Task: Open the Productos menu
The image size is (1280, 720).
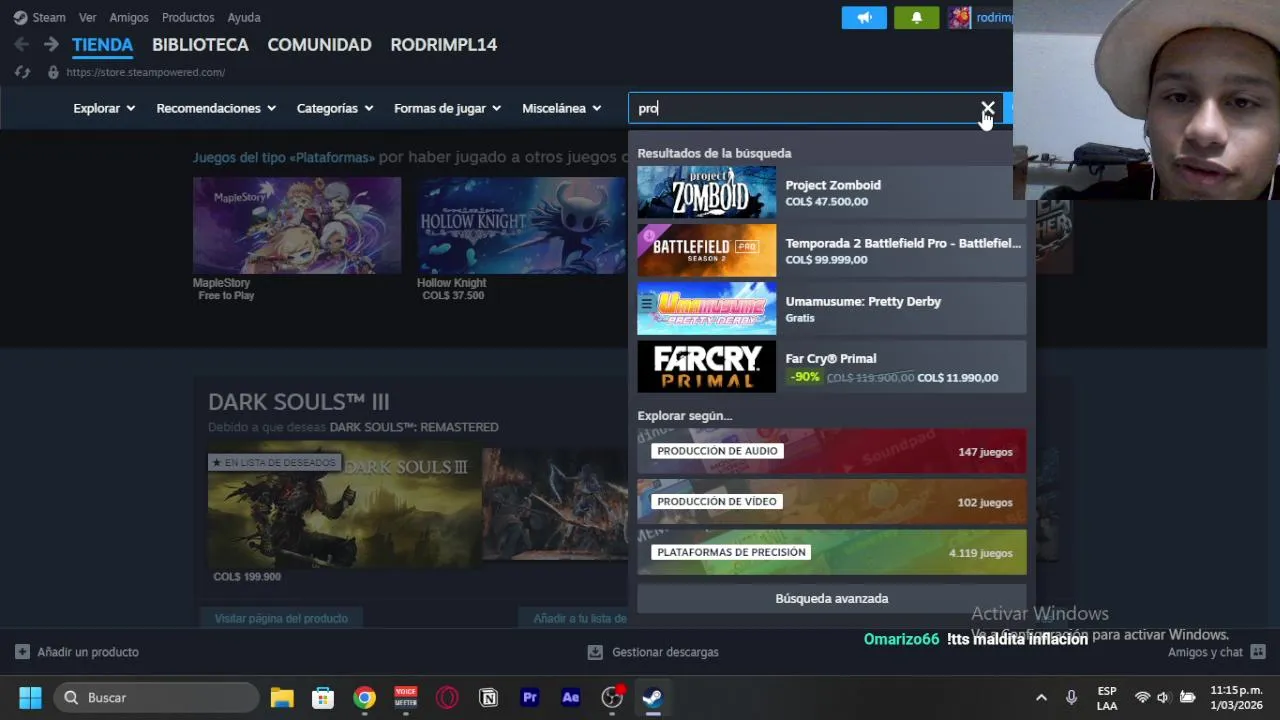Action: tap(188, 17)
